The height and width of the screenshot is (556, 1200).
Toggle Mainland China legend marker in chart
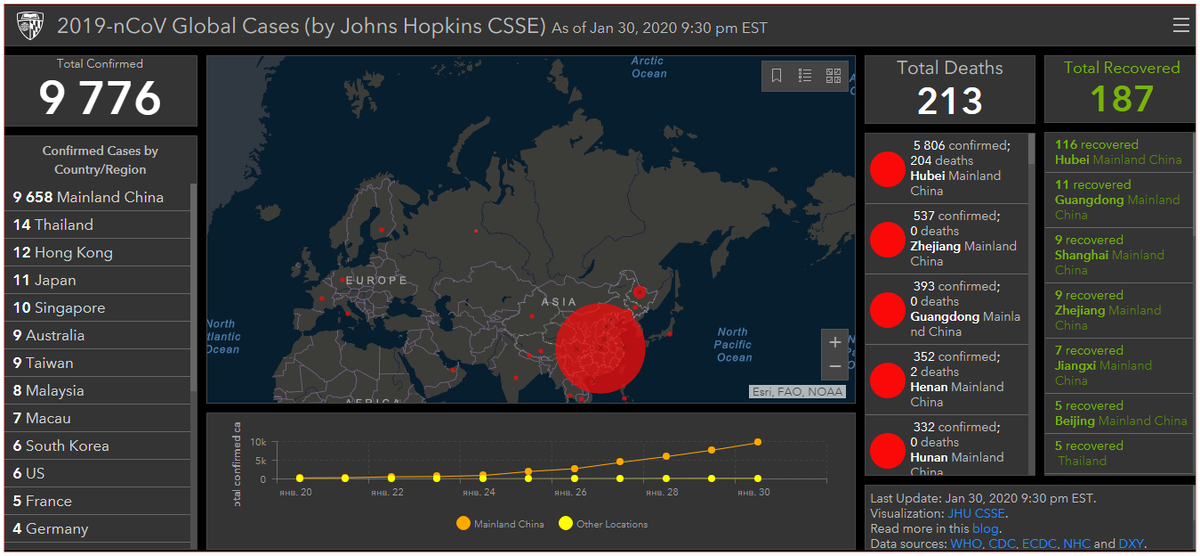(463, 523)
